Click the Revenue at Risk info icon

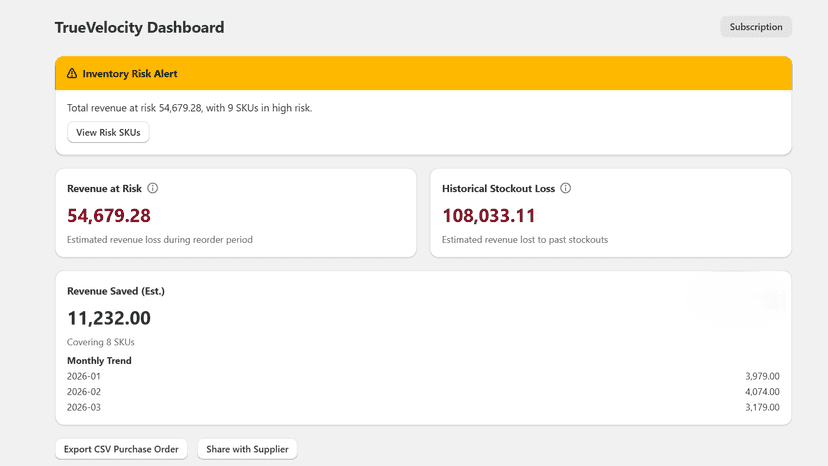tap(153, 188)
